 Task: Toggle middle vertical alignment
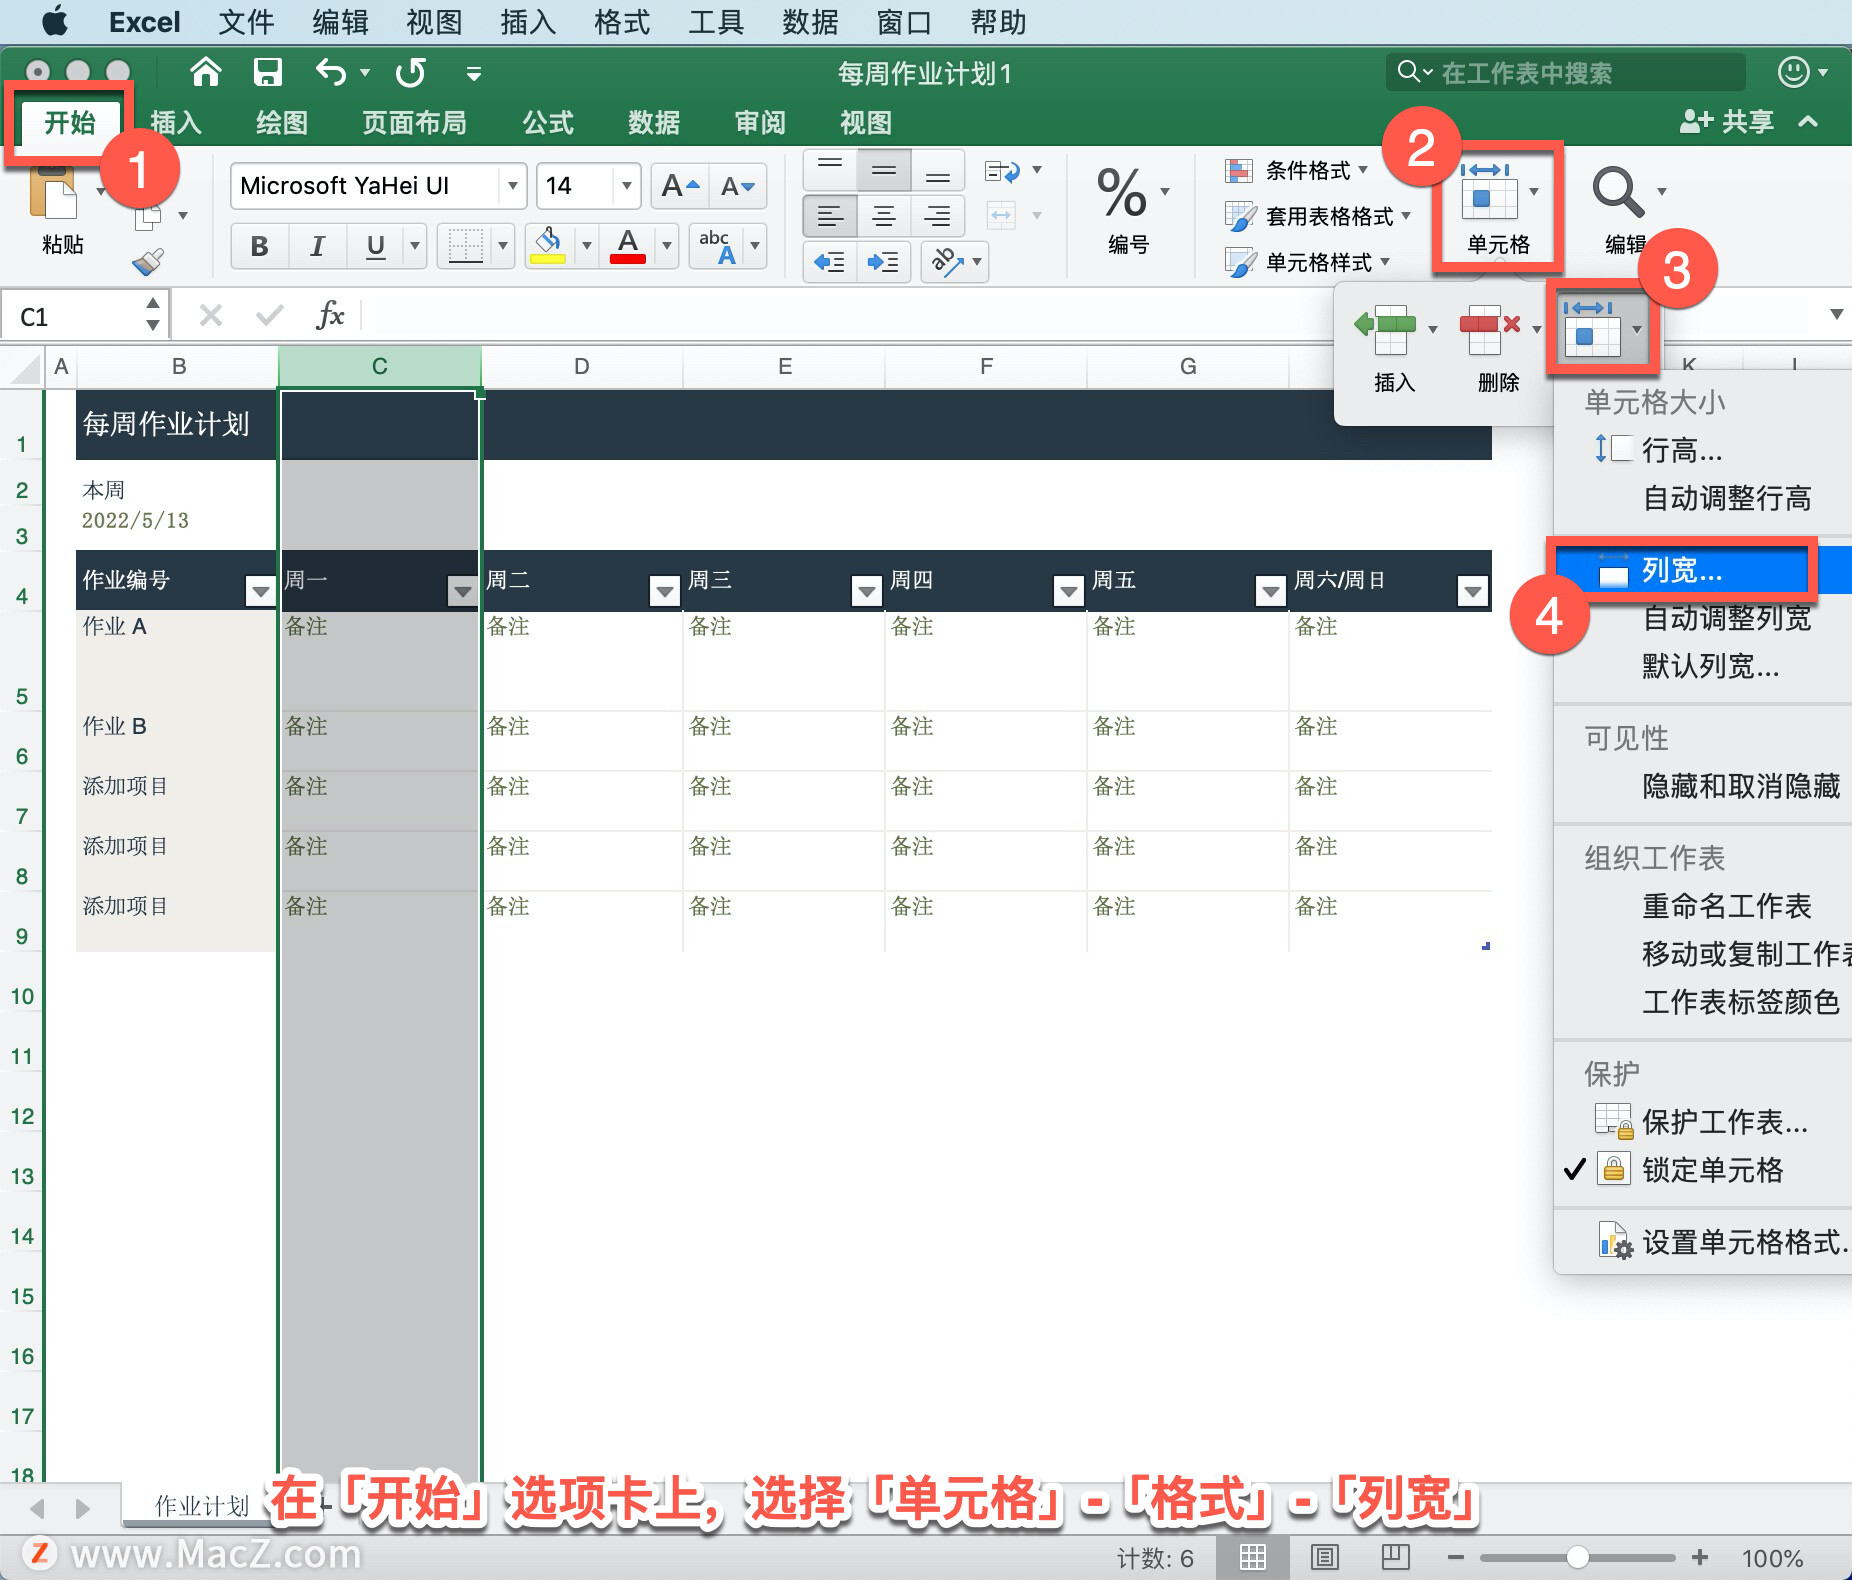pyautogui.click(x=884, y=169)
